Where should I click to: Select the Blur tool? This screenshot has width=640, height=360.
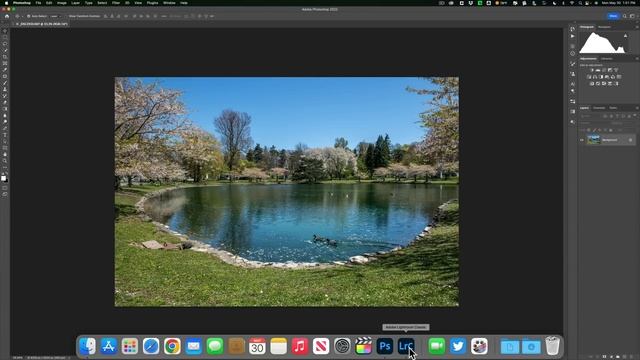point(5,115)
